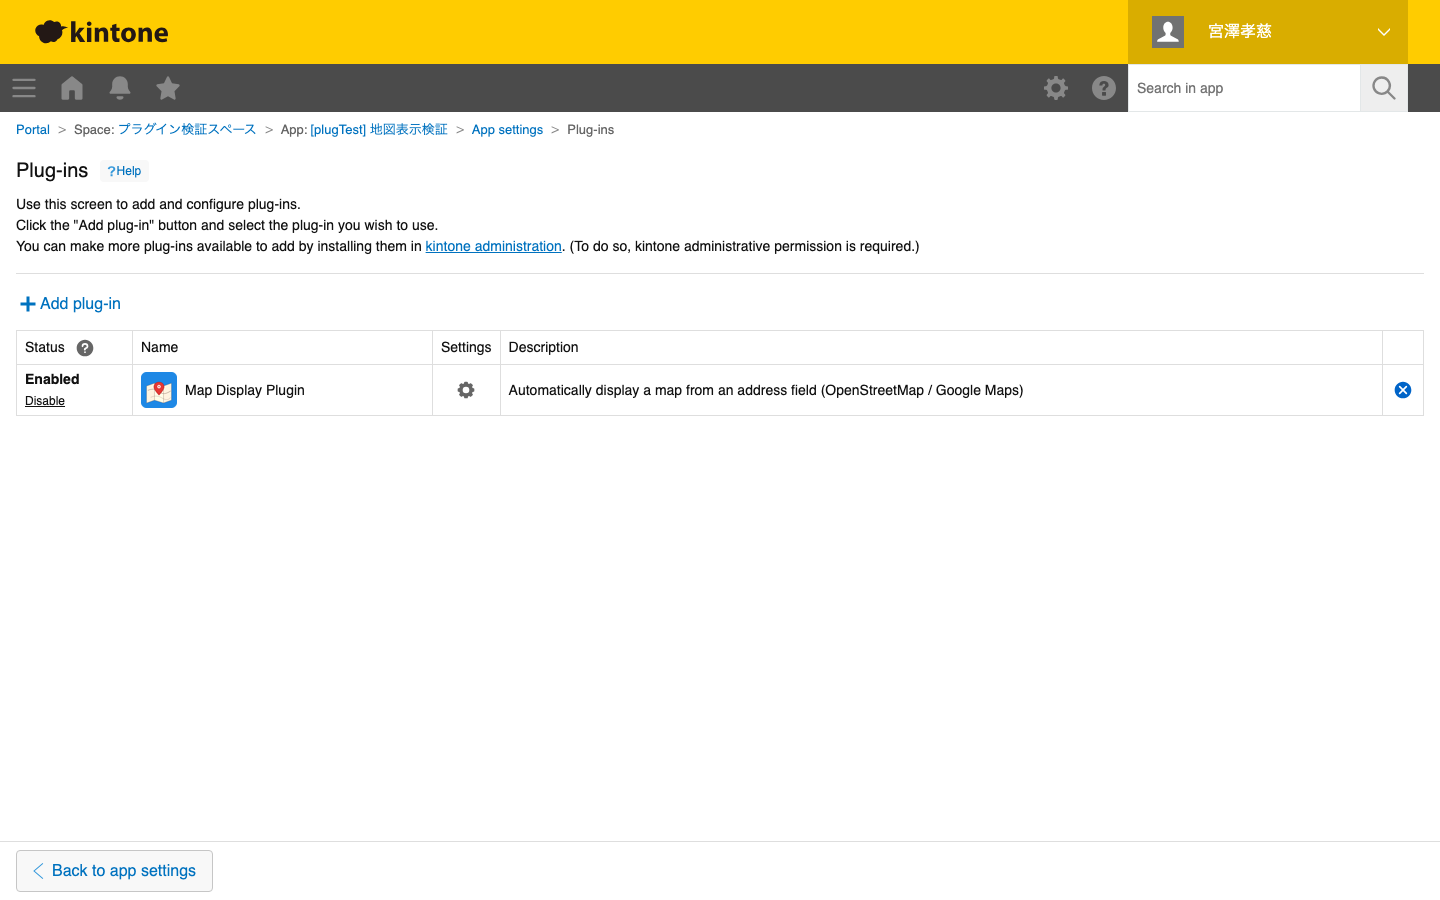Focus the Search in app field

pyautogui.click(x=1244, y=88)
